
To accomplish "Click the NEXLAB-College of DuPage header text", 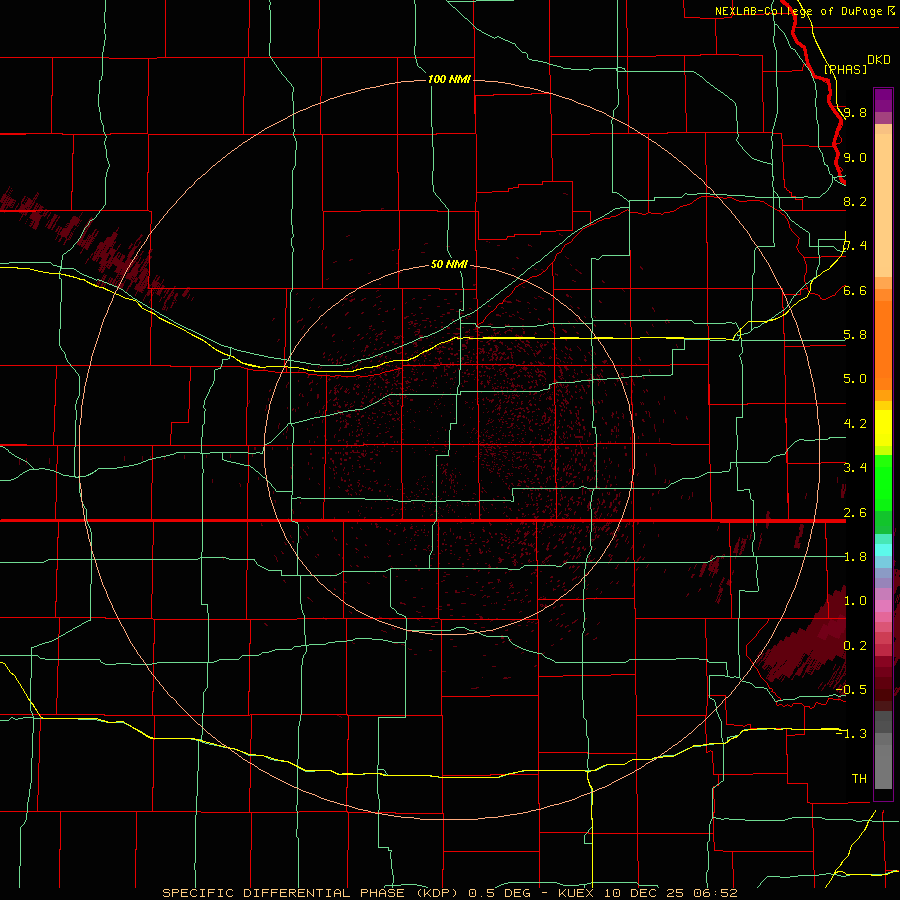I will point(798,11).
